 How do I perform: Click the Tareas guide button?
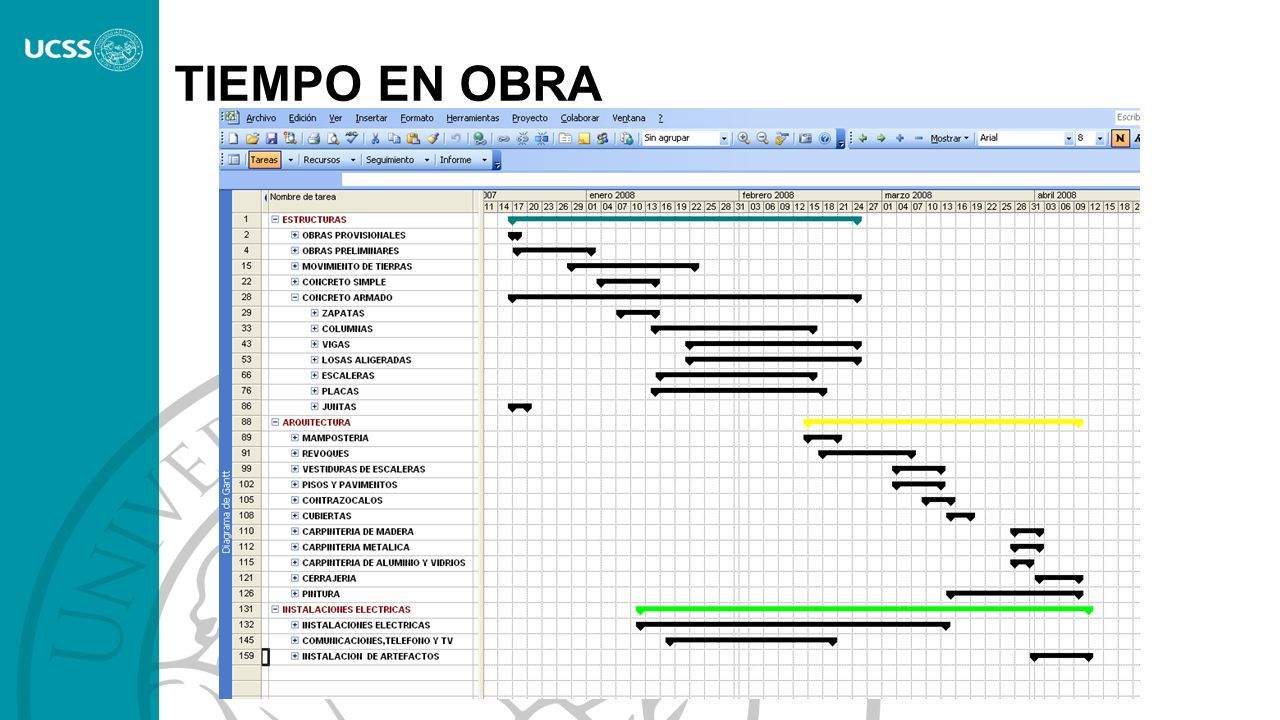tap(264, 159)
